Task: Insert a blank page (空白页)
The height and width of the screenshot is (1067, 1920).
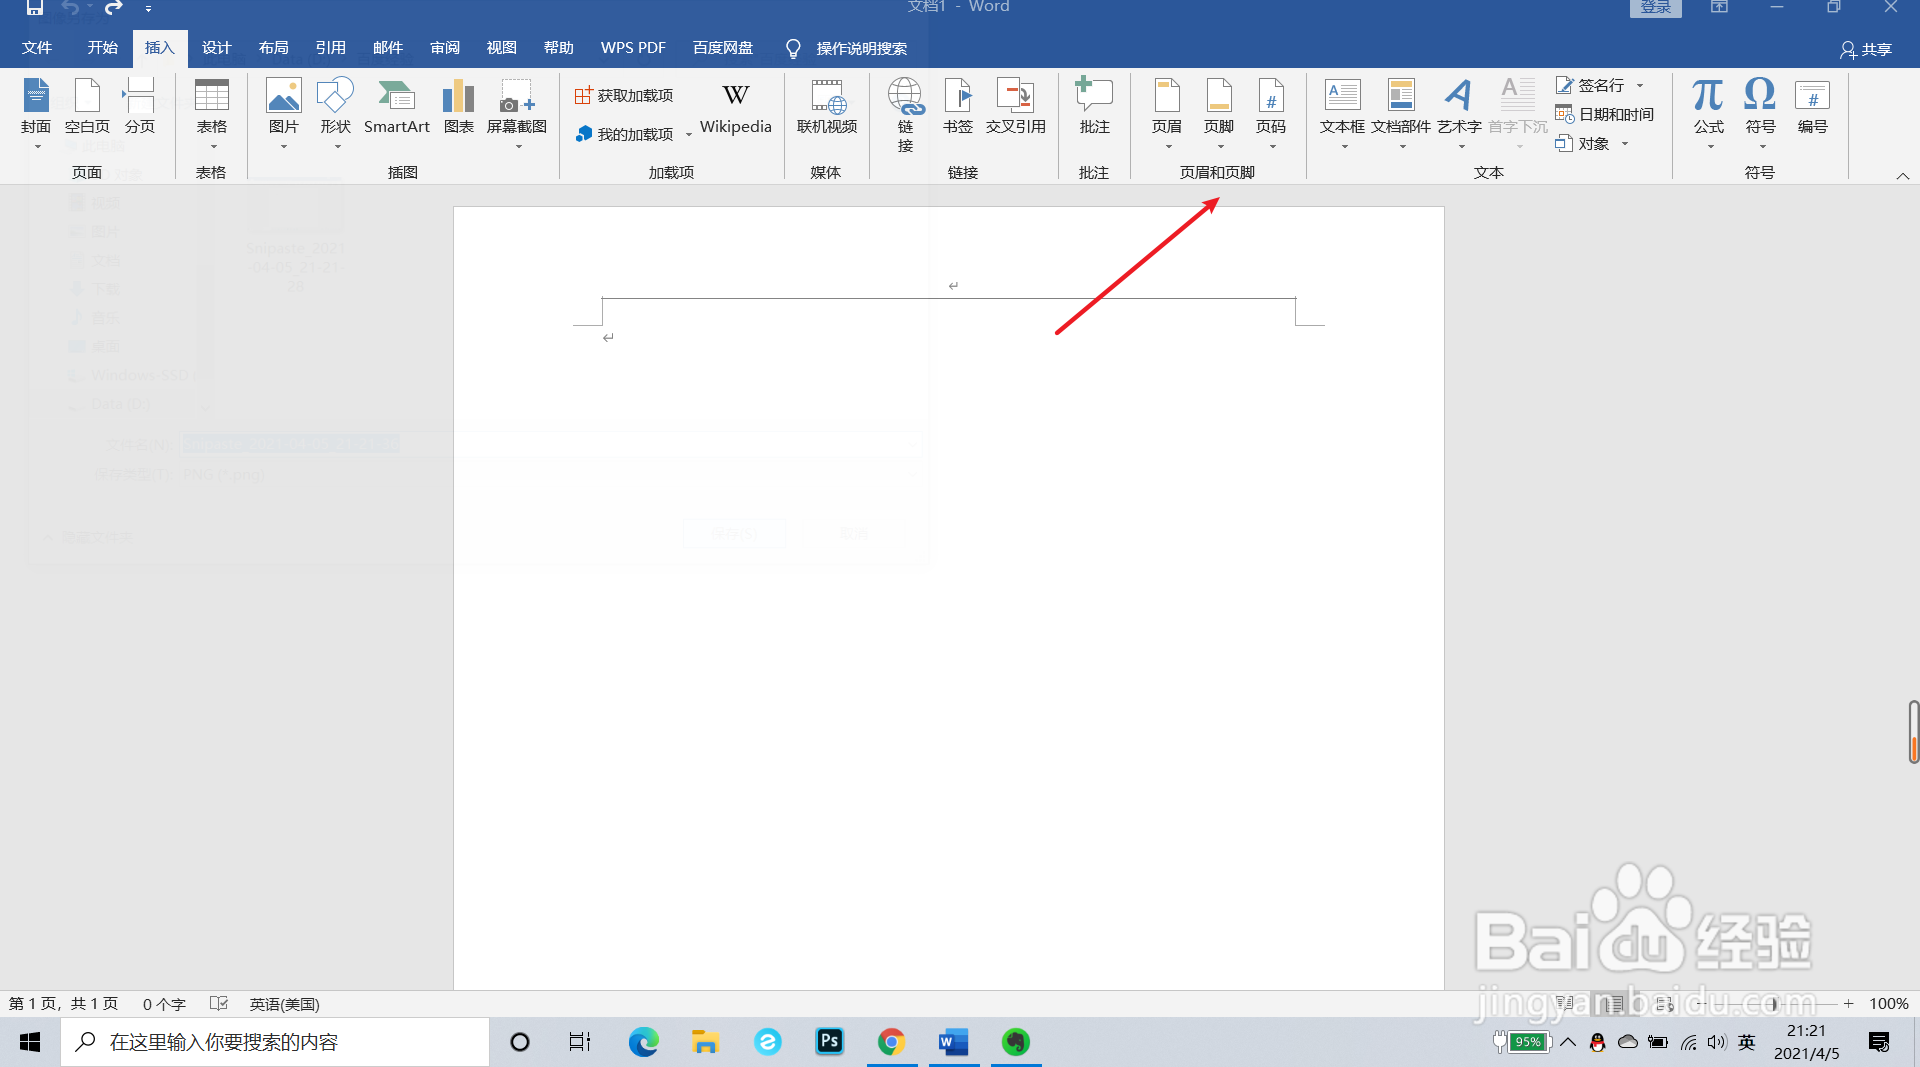Action: pos(87,106)
